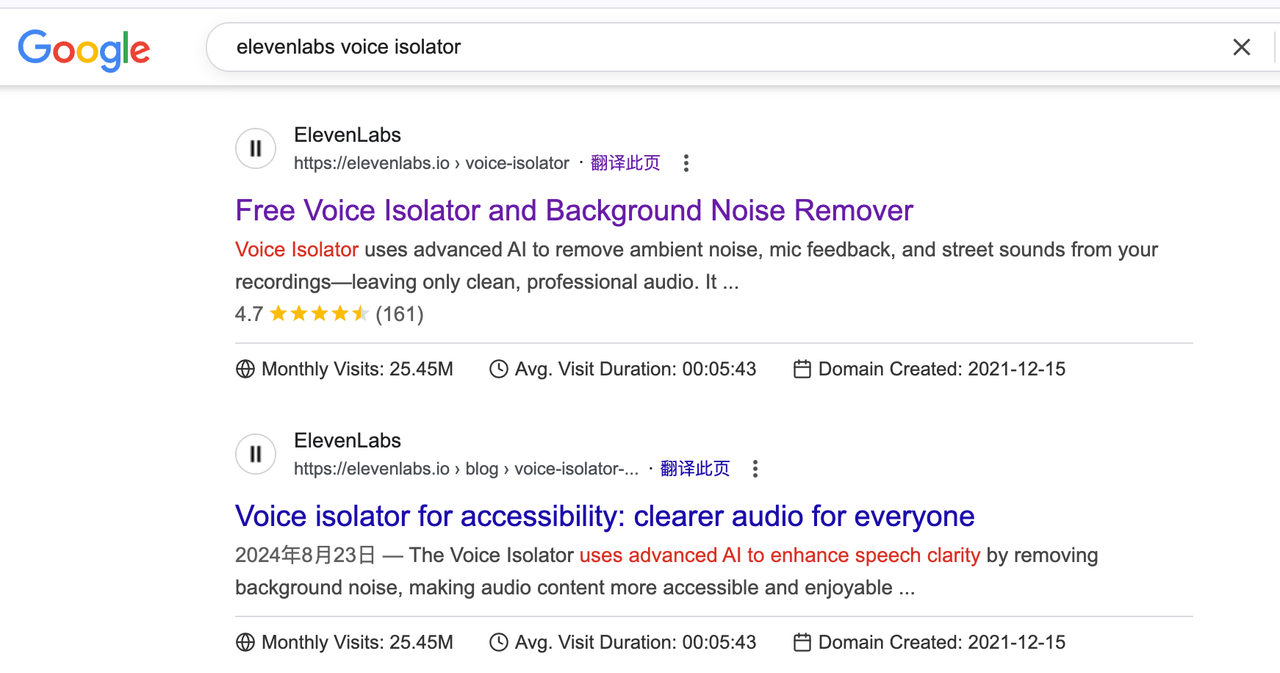This screenshot has width=1280, height=673.
Task: Open three-dot menu for voice-isolator result
Action: 686,163
